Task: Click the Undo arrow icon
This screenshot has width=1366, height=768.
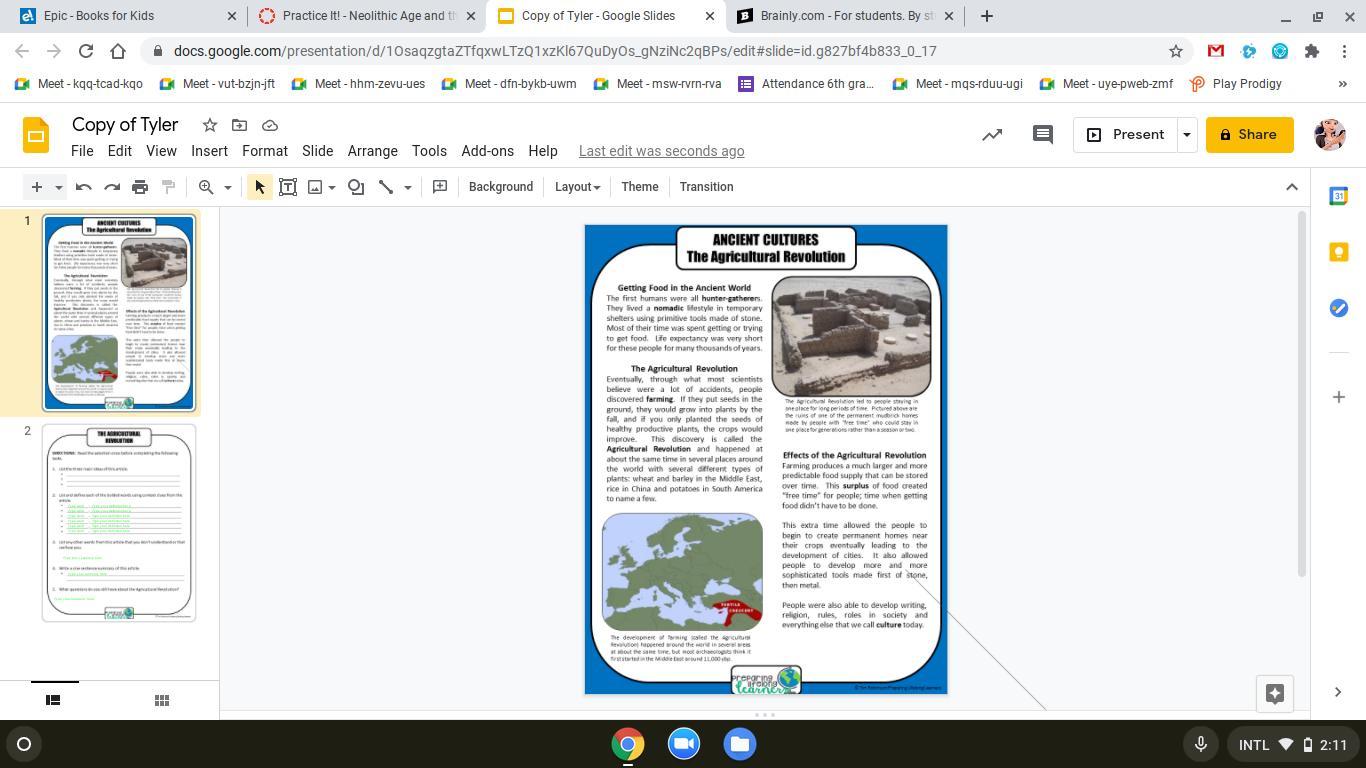Action: tap(84, 187)
